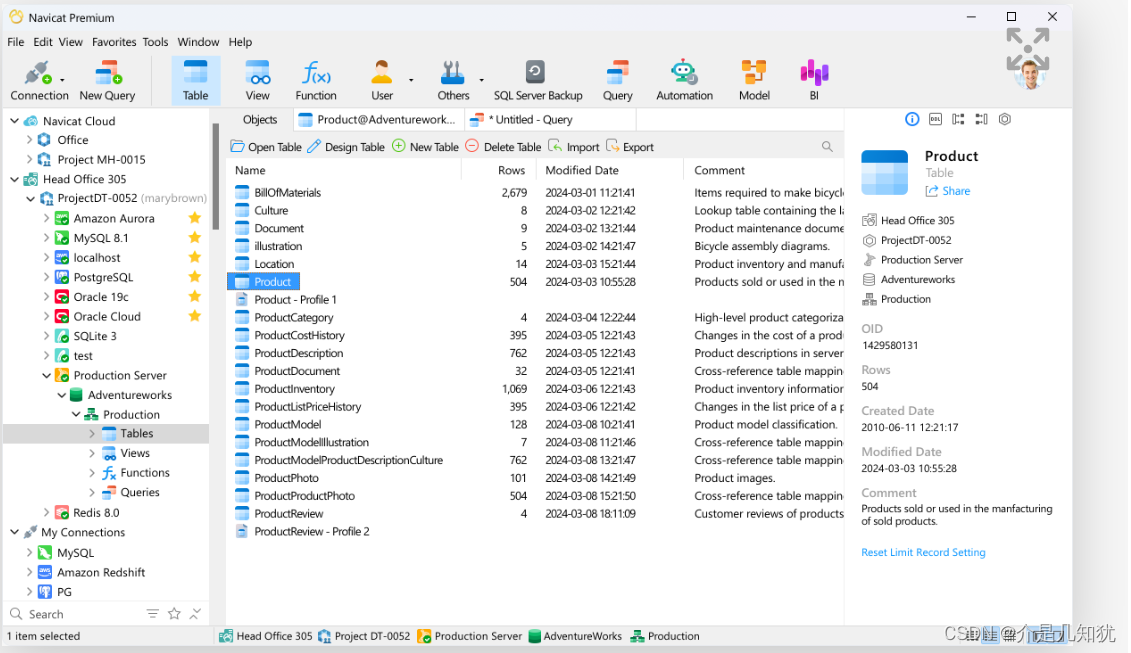This screenshot has width=1131, height=653.
Task: Click the Function toolbar icon
Action: pyautogui.click(x=316, y=80)
